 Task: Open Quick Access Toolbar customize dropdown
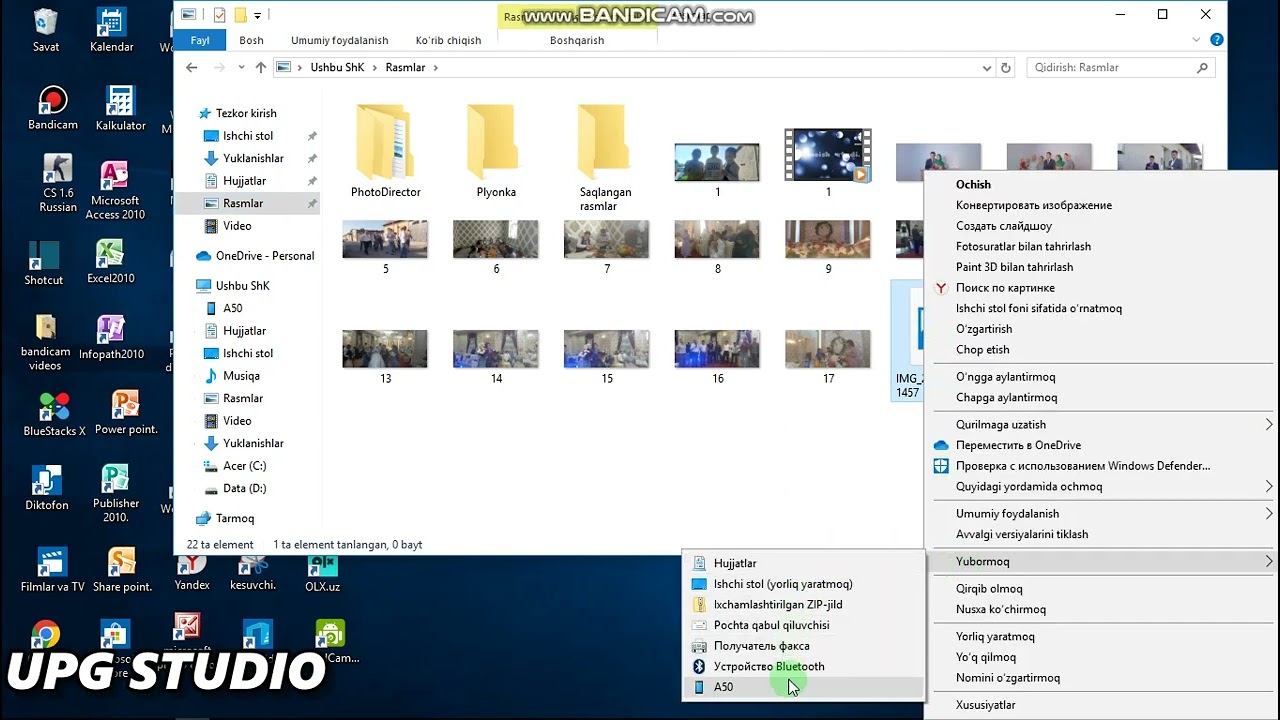(258, 15)
